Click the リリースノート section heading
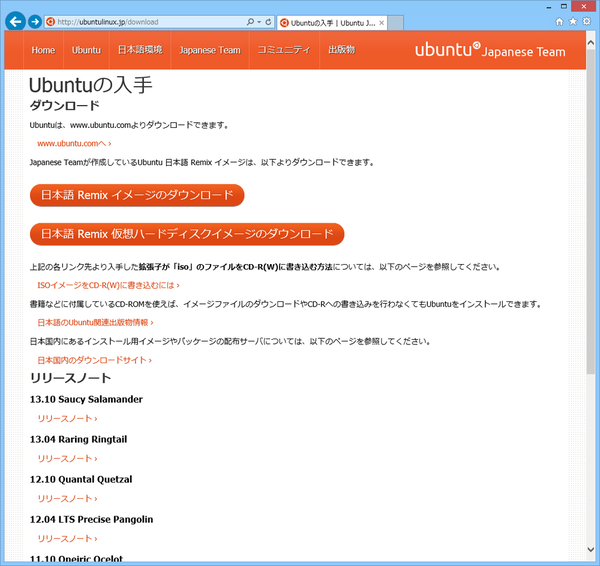The height and width of the screenshot is (566, 600). pos(70,378)
